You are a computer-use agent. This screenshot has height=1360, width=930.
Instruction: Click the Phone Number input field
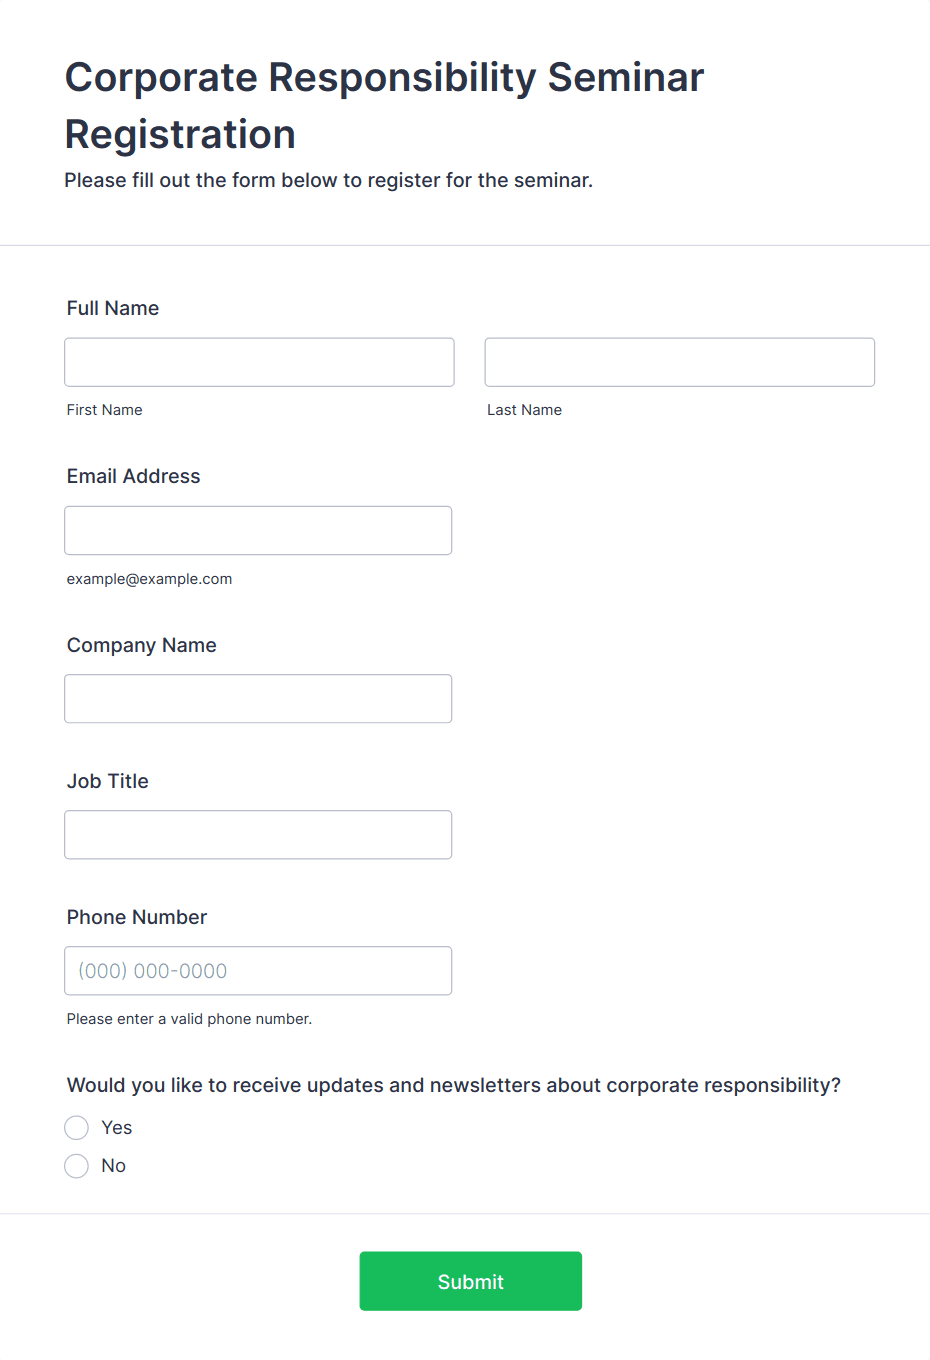258,970
